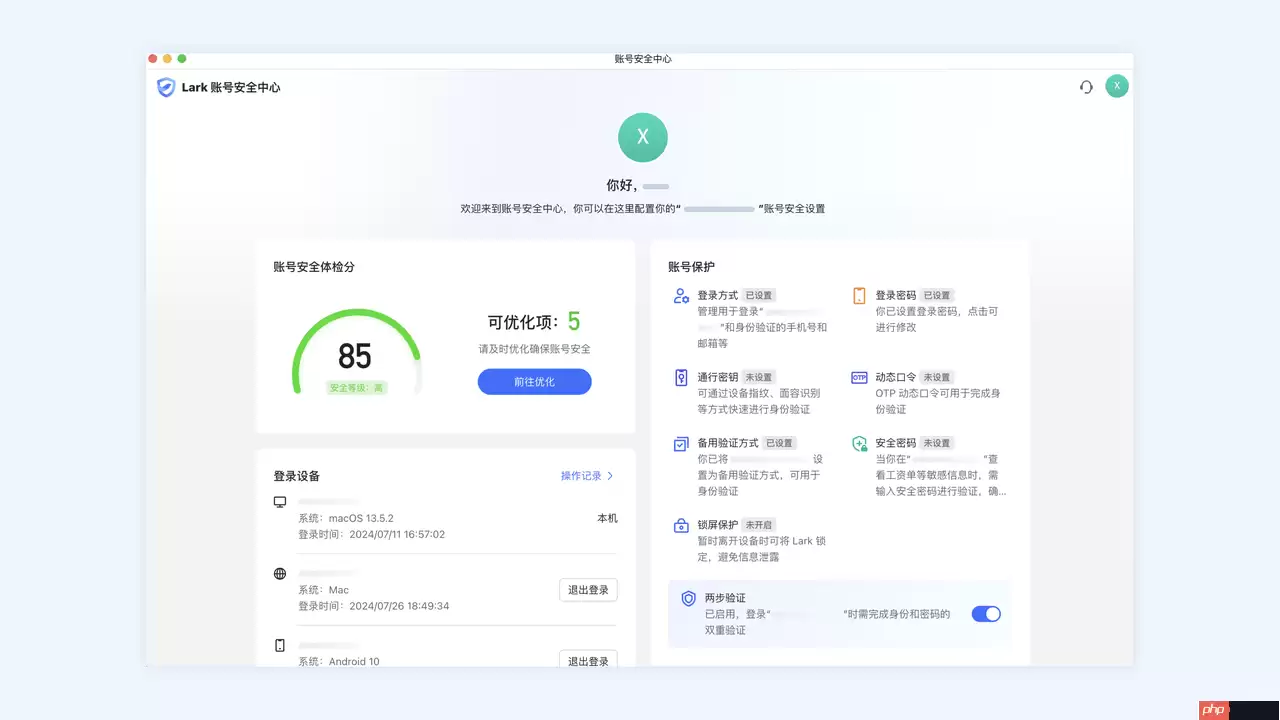This screenshot has height=720, width=1280.
Task: Select the 通行密钥 fingerprint key icon
Action: coord(681,377)
